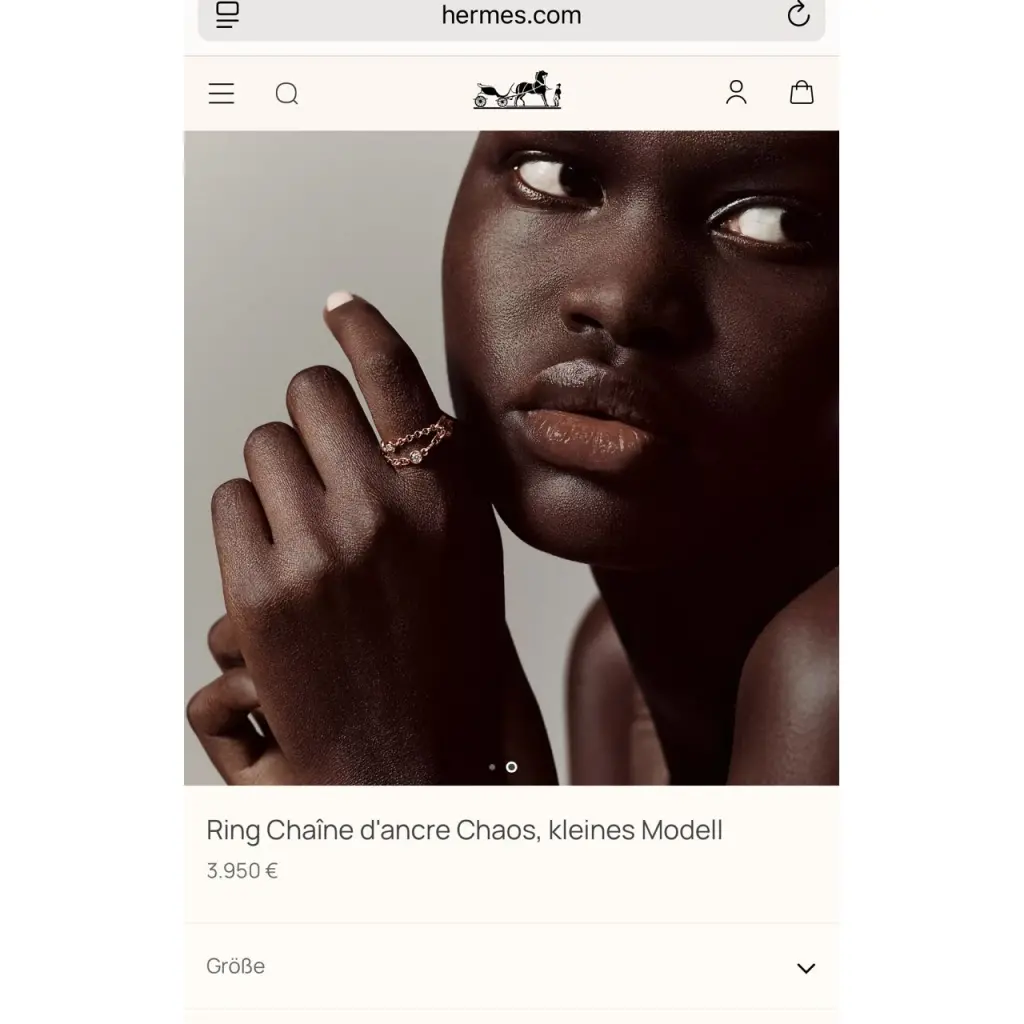The height and width of the screenshot is (1024, 1024).
Task: Open the reader view page icon
Action: click(227, 14)
